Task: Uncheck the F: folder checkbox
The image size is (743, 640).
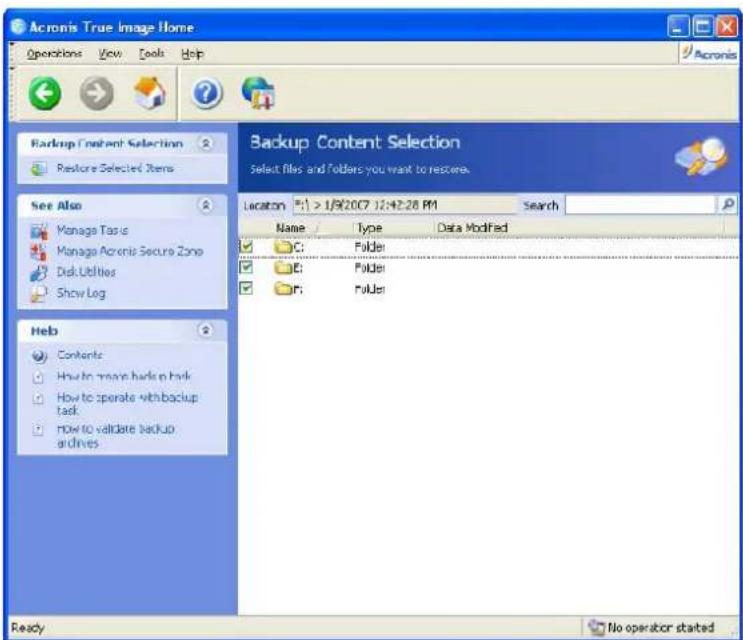Action: 246,288
